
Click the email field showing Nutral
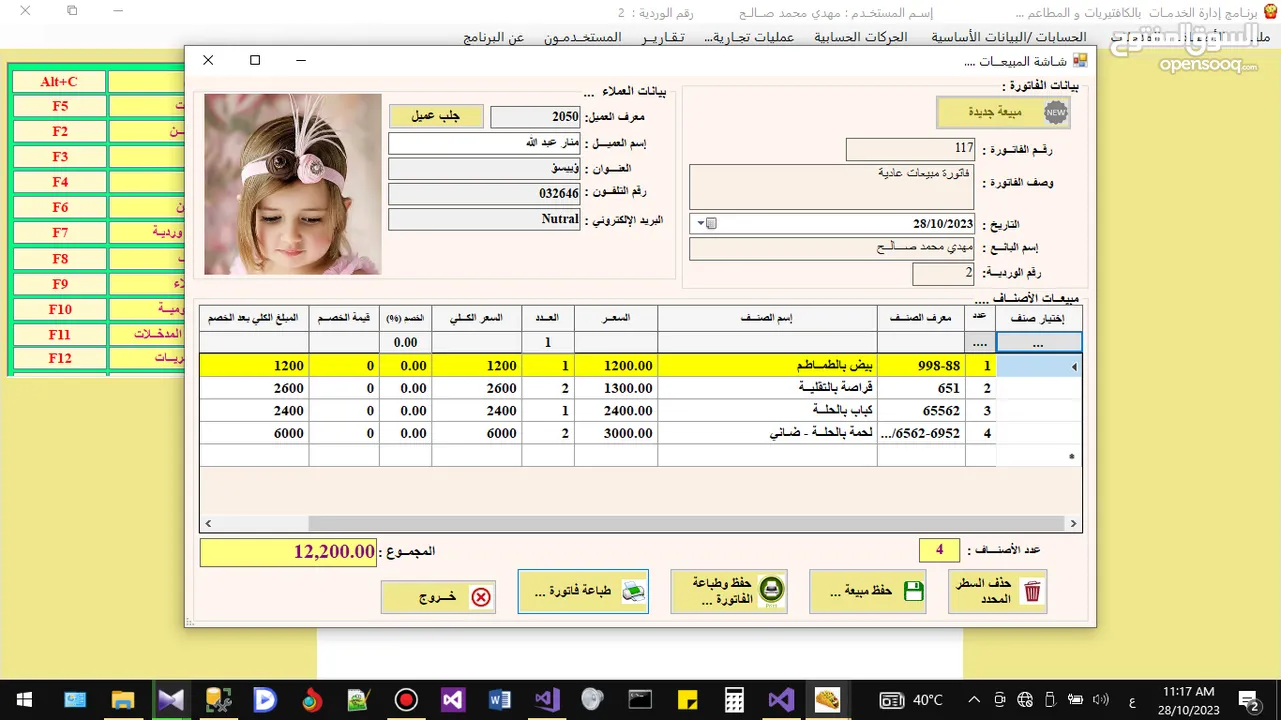[x=484, y=219]
